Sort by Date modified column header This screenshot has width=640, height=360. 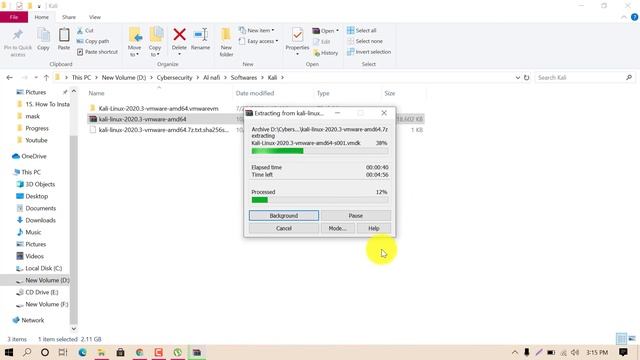coord(255,93)
